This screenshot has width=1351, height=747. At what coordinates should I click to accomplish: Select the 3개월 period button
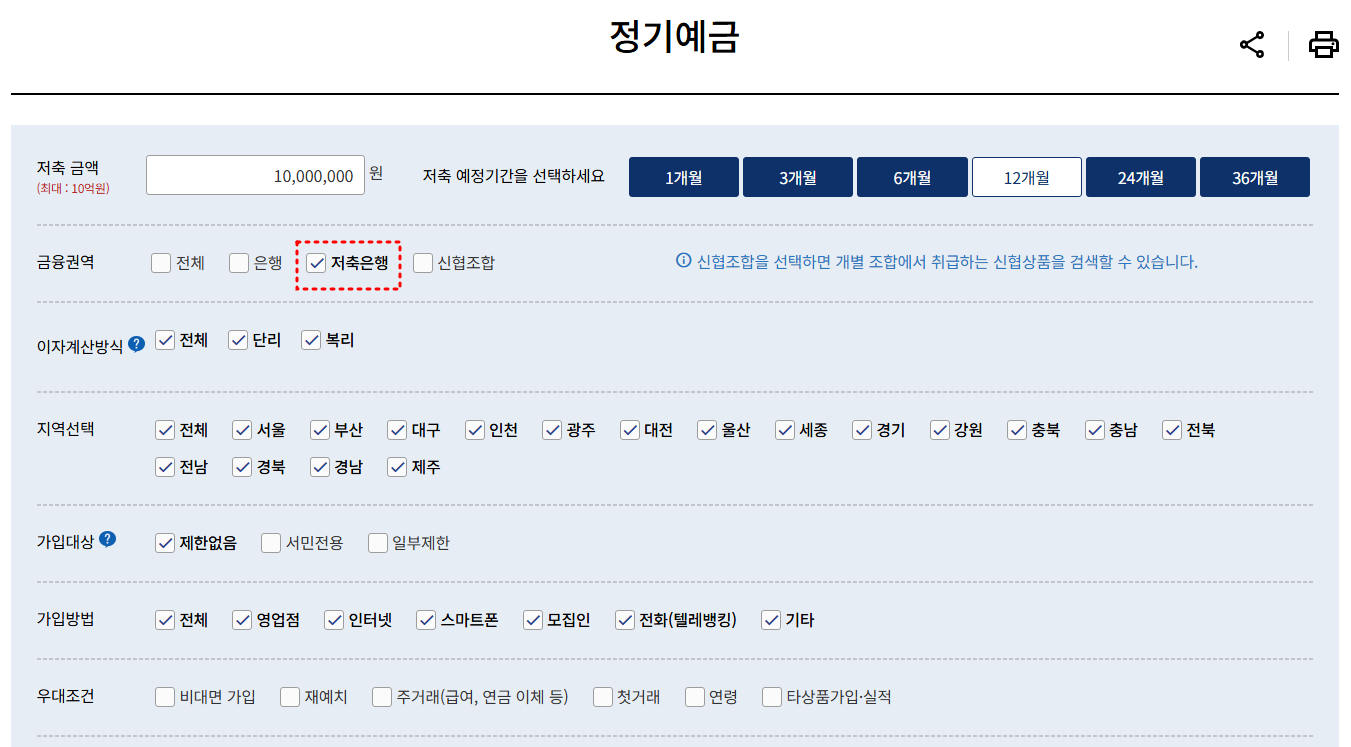click(x=798, y=177)
